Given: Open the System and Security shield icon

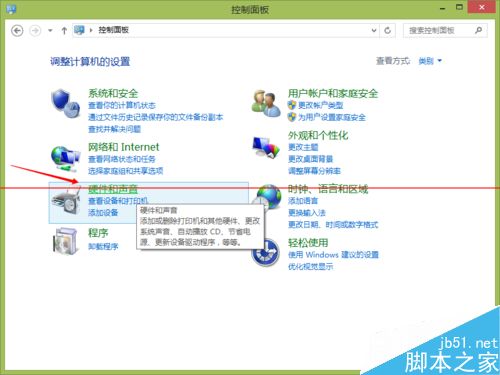Looking at the screenshot, I should point(65,103).
